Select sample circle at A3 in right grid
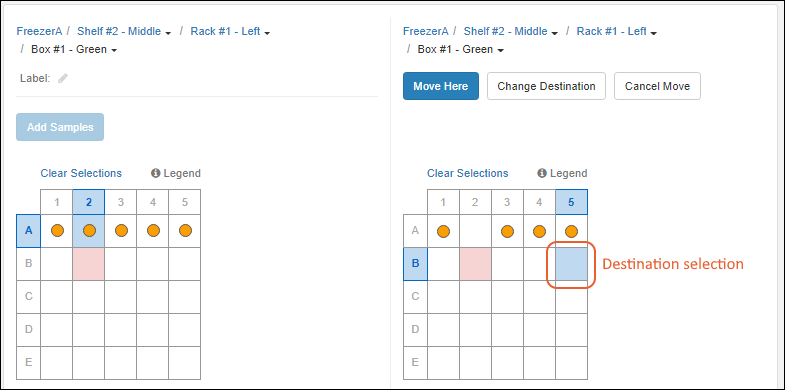 (x=507, y=231)
